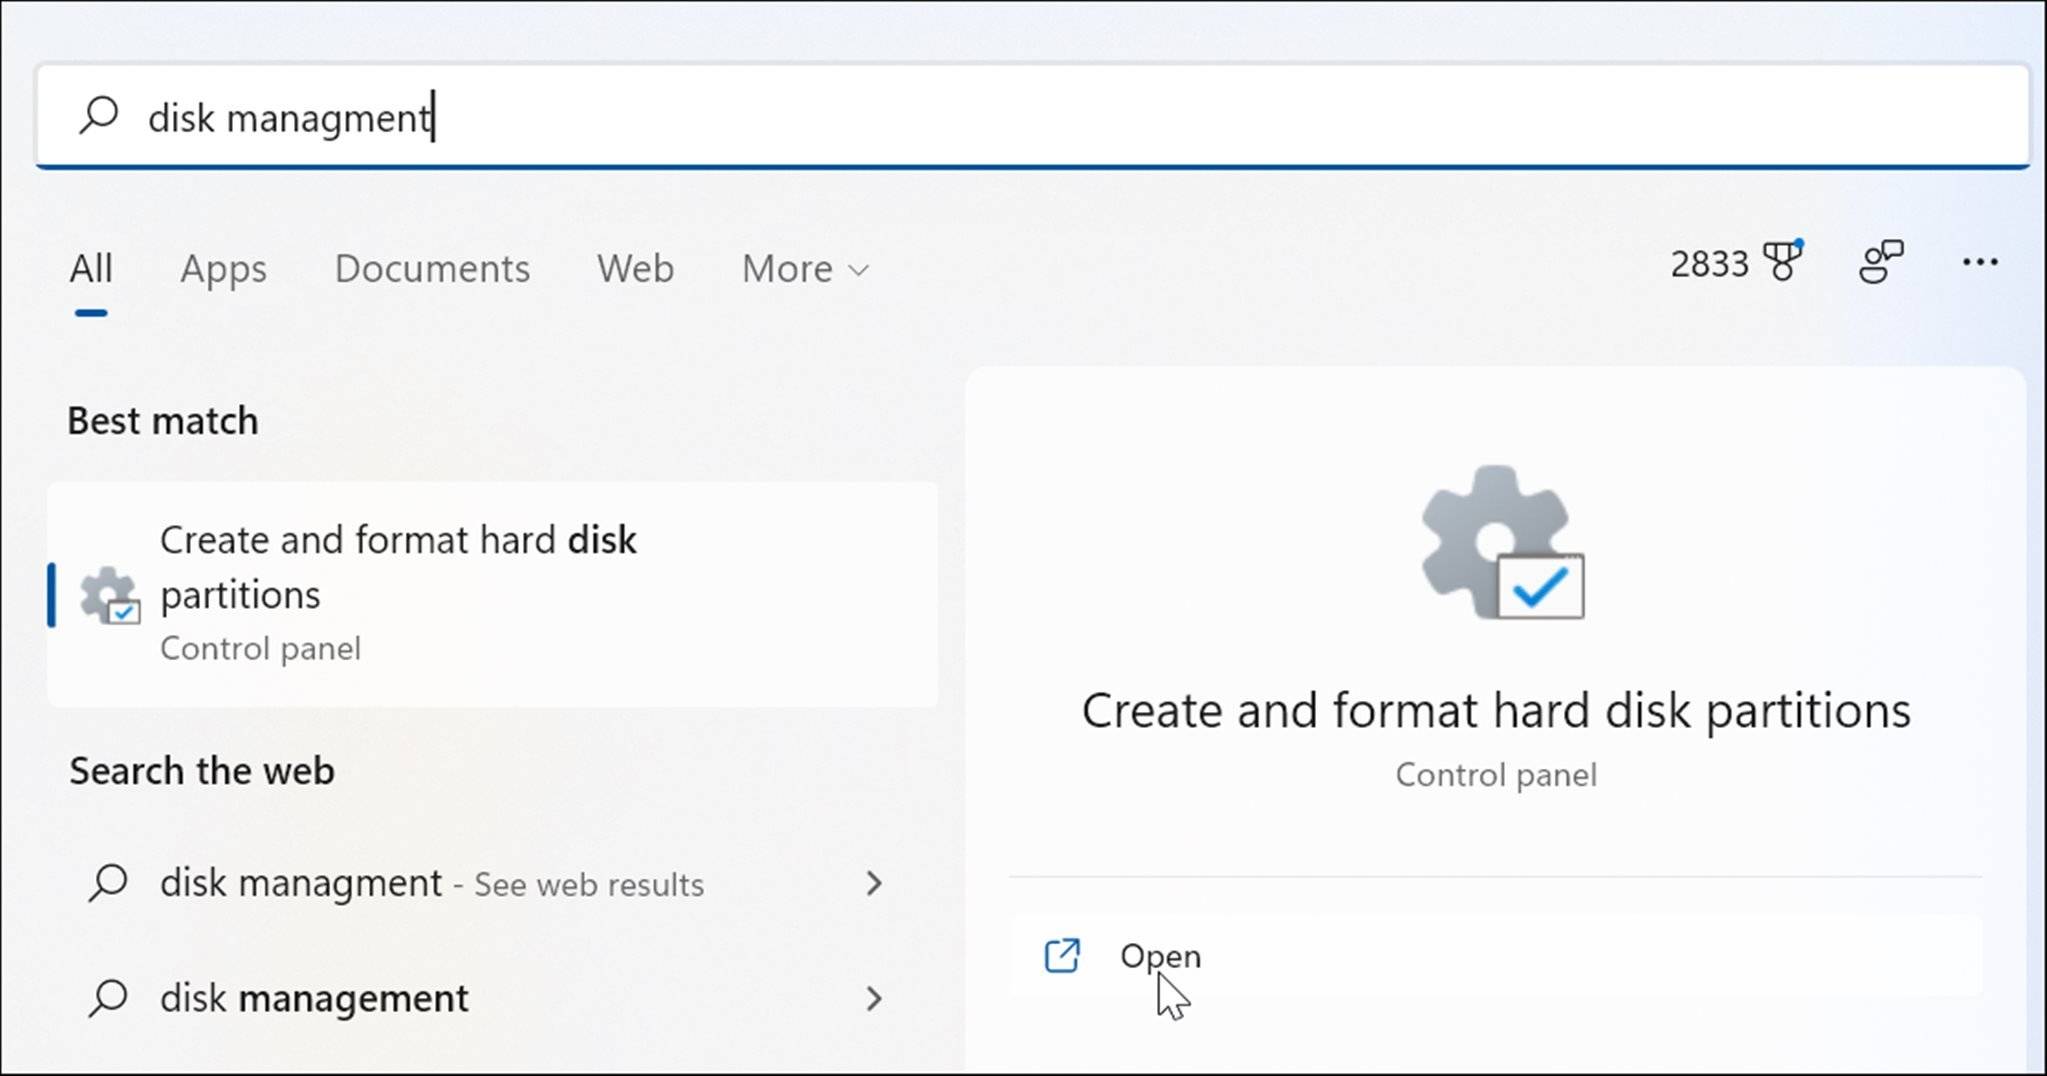
Task: Select the All search filter
Action: tap(90, 268)
